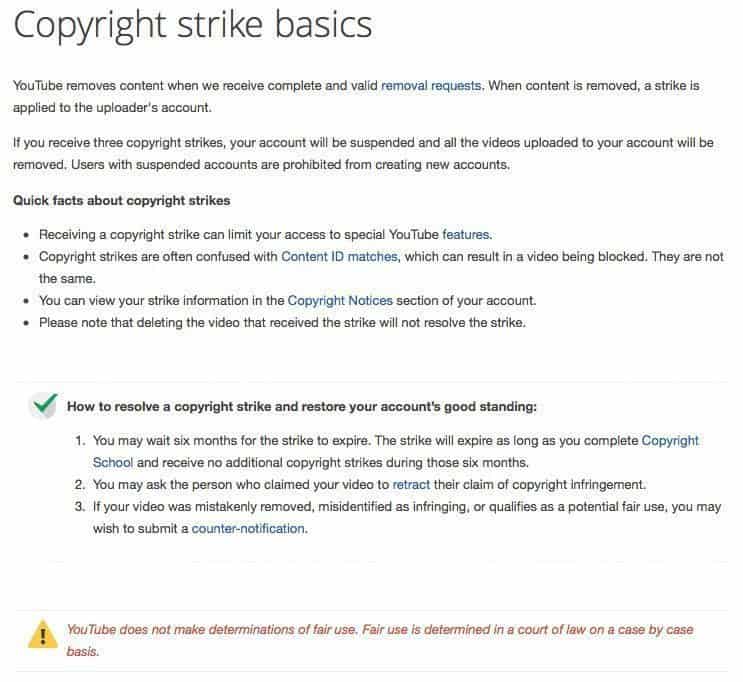Open the "removal requests" link

point(432,86)
